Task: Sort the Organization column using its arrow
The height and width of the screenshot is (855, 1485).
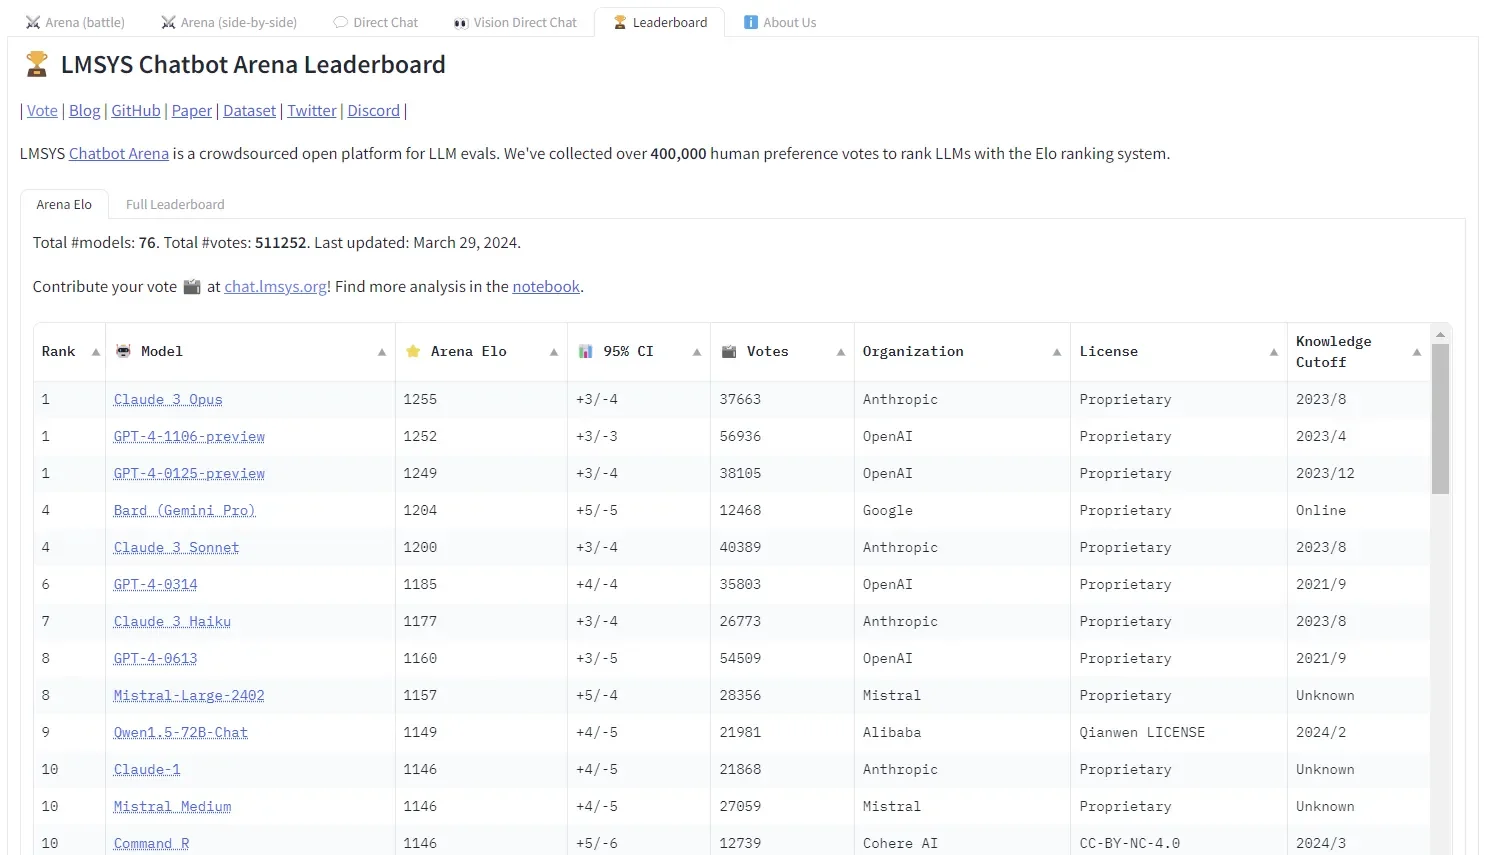Action: pyautogui.click(x=1056, y=352)
